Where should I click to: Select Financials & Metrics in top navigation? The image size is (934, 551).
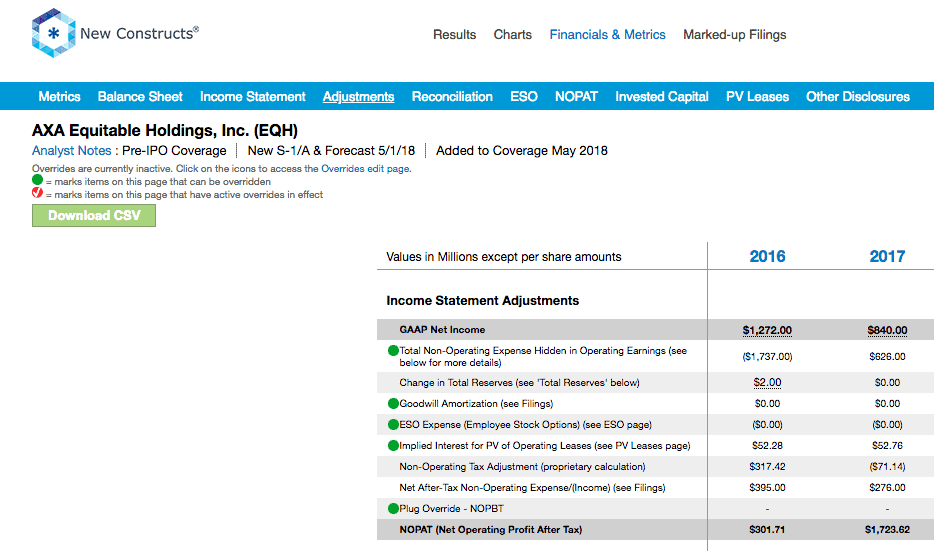607,35
